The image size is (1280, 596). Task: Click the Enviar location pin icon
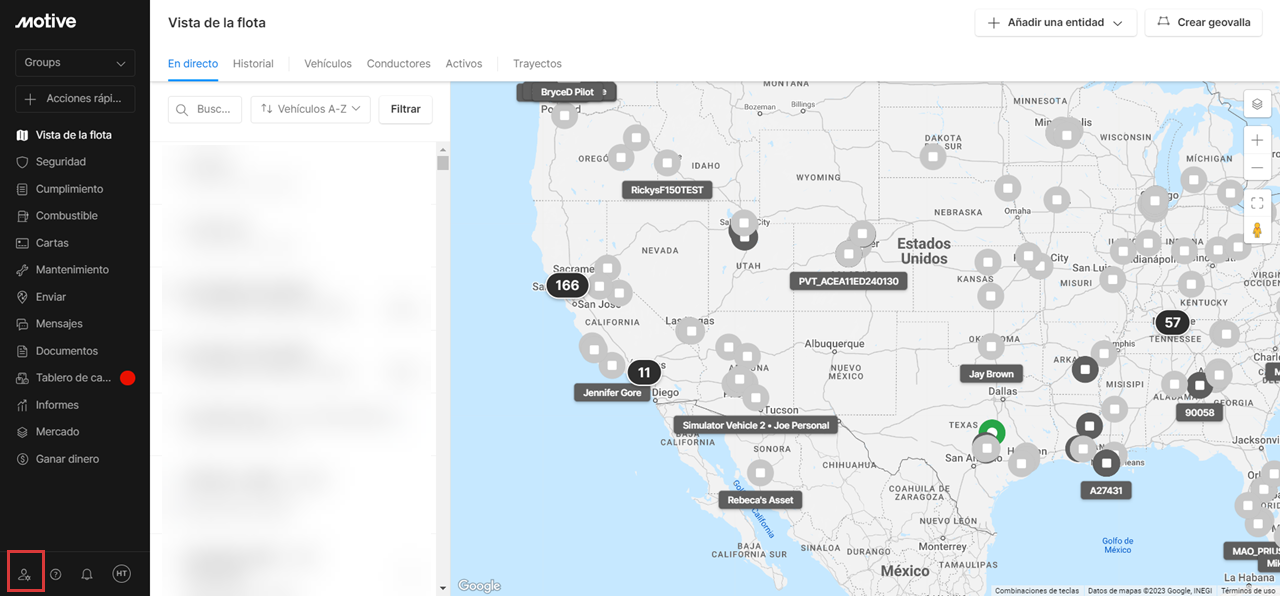pos(23,297)
